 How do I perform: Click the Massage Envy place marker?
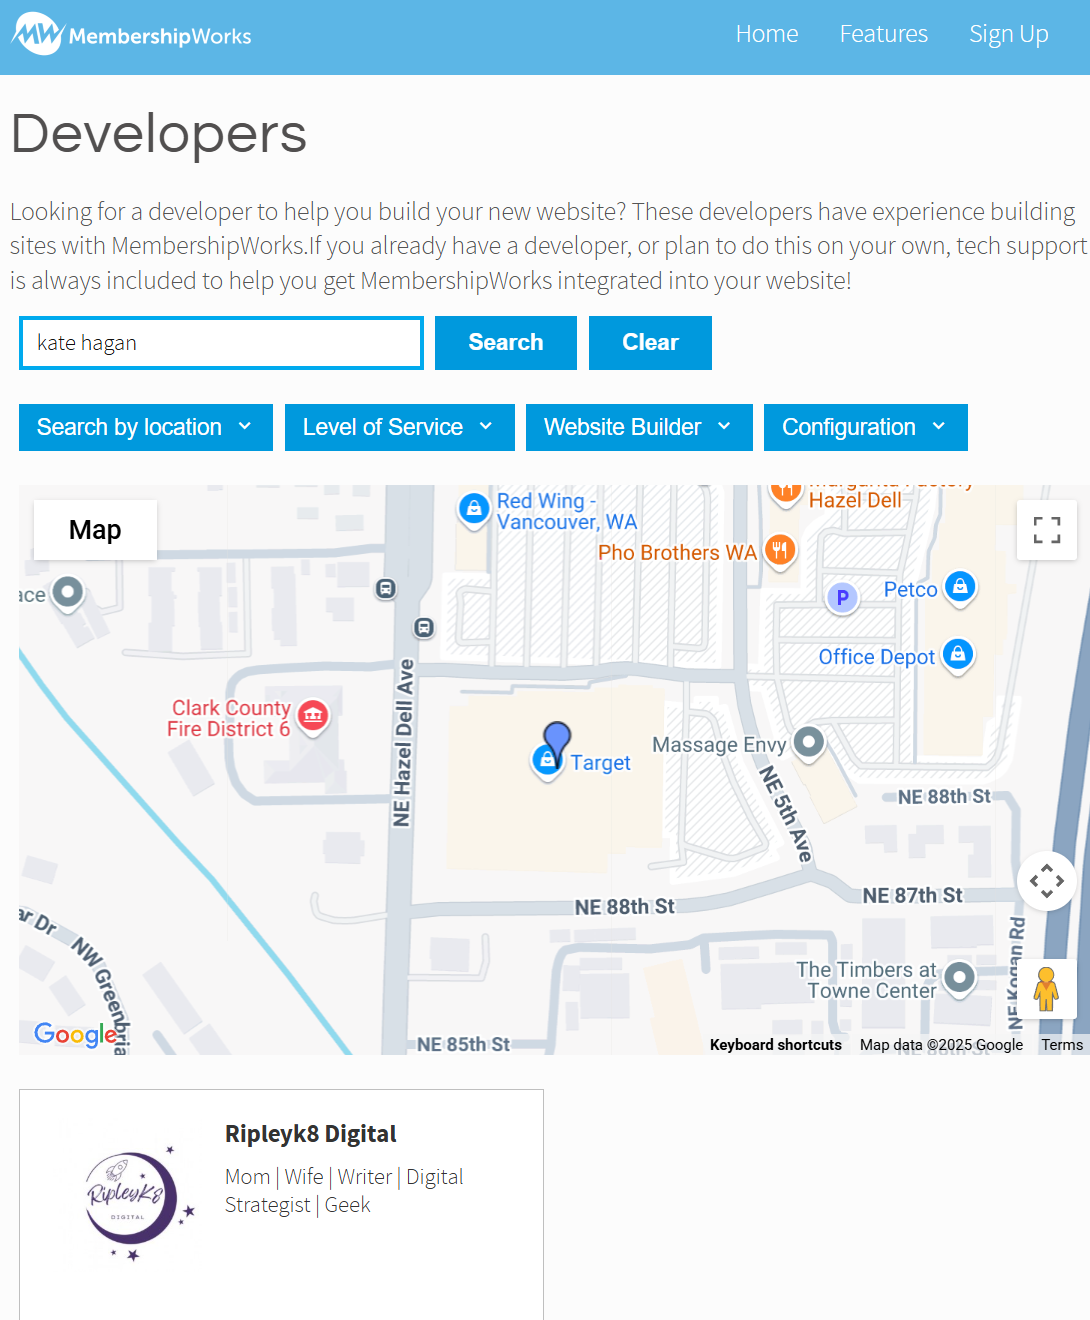[x=809, y=743]
